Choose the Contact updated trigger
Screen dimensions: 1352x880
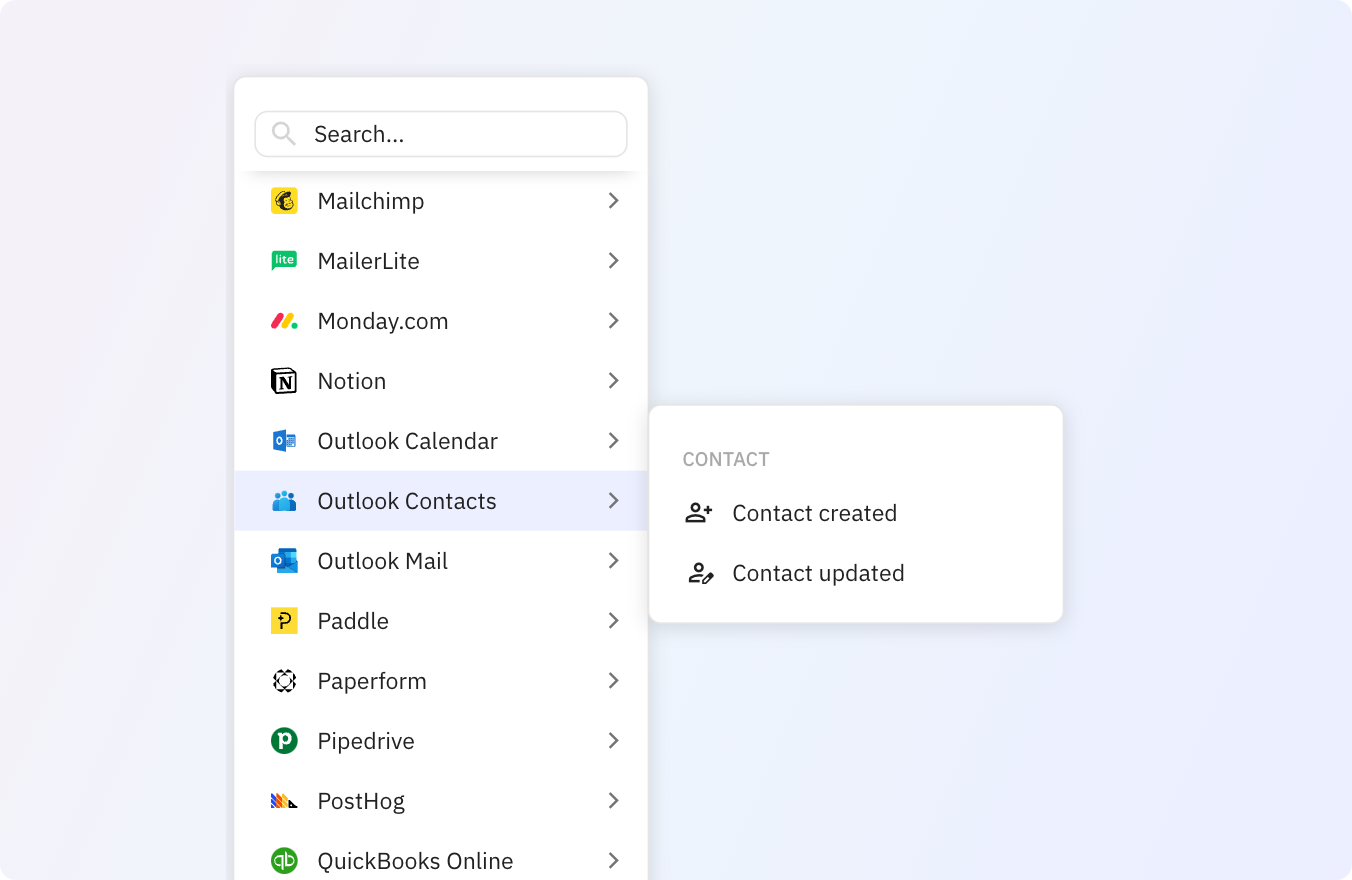tap(855, 573)
